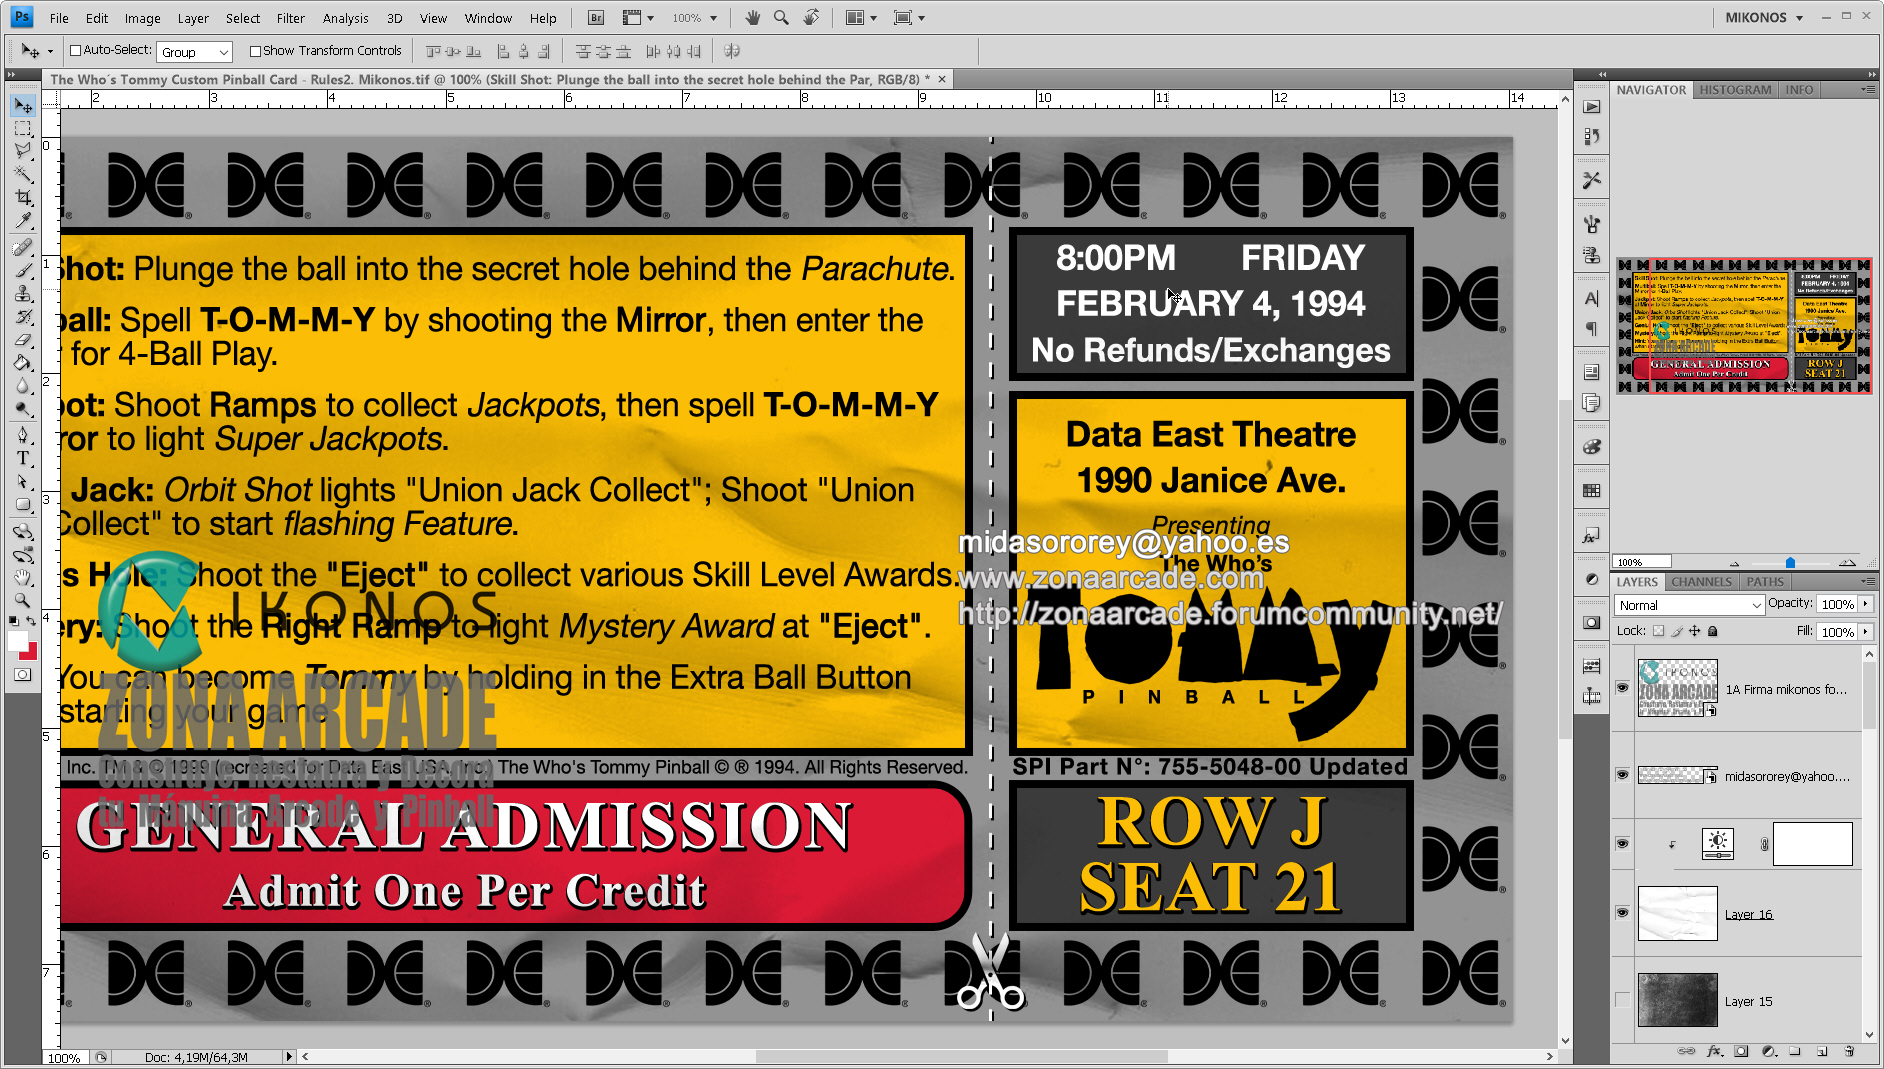
Task: Click the Rotate View tool in application bar
Action: (811, 18)
